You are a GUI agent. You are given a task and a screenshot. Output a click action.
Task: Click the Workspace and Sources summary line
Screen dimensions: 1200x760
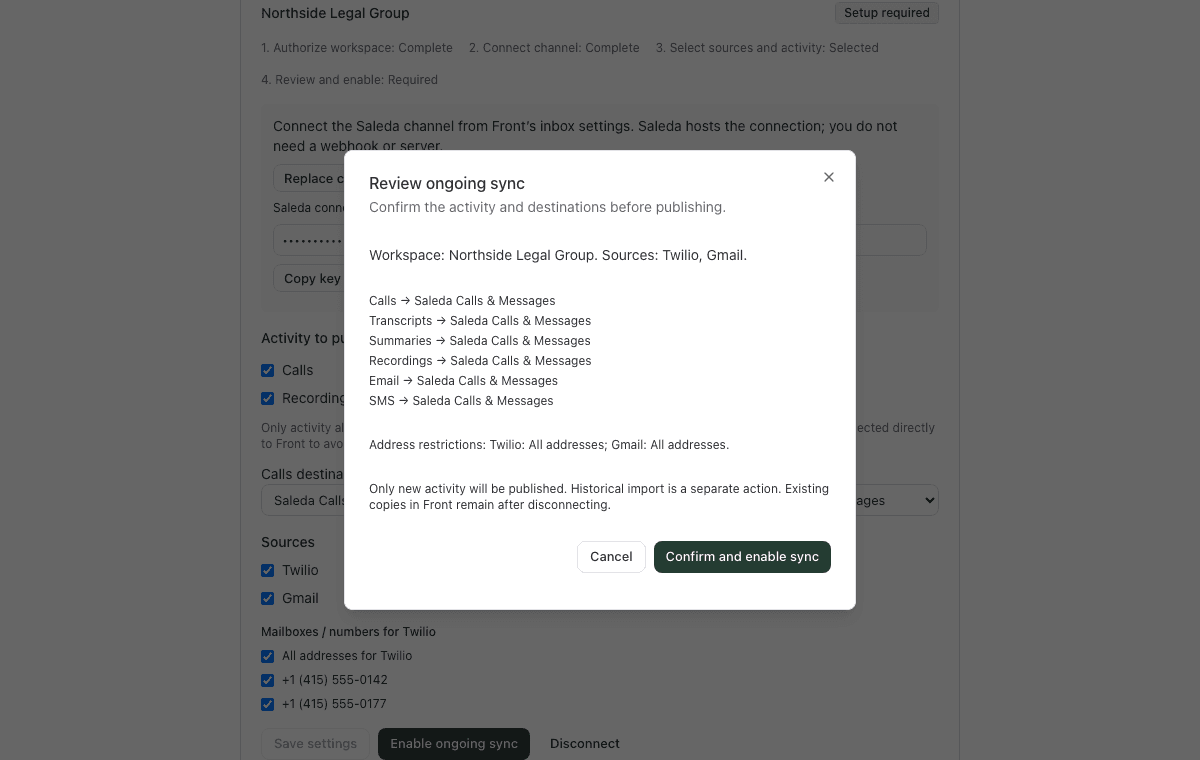[558, 255]
